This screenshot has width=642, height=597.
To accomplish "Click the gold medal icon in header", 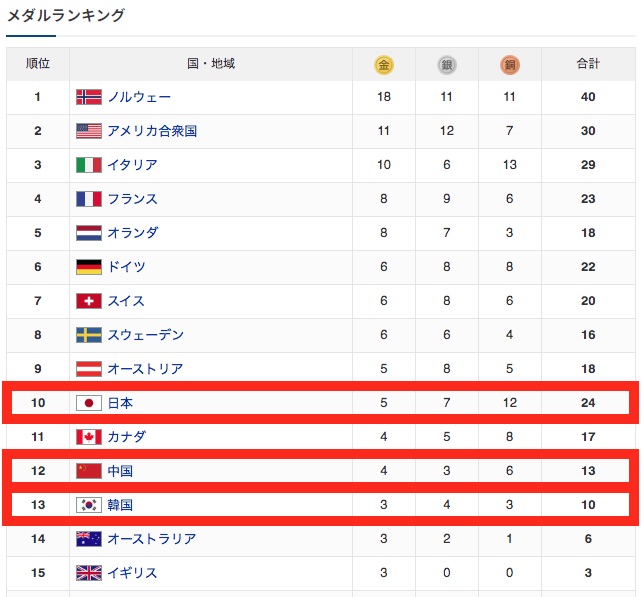I will tap(384, 65).
